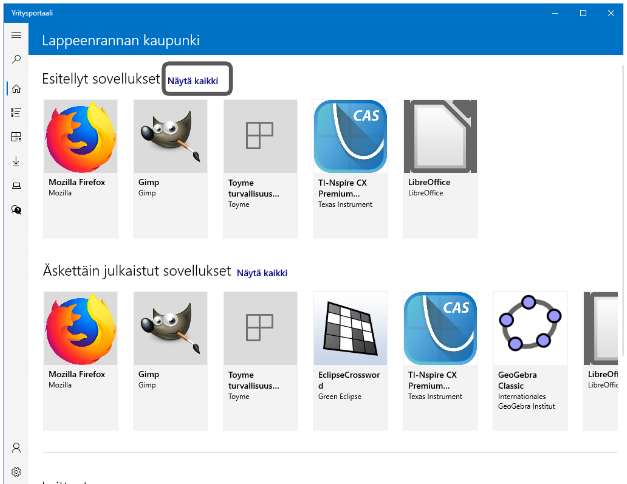Screen dimensions: 627x484
Task: Open Mozilla Firefox in recently published apps
Action: click(x=80, y=361)
